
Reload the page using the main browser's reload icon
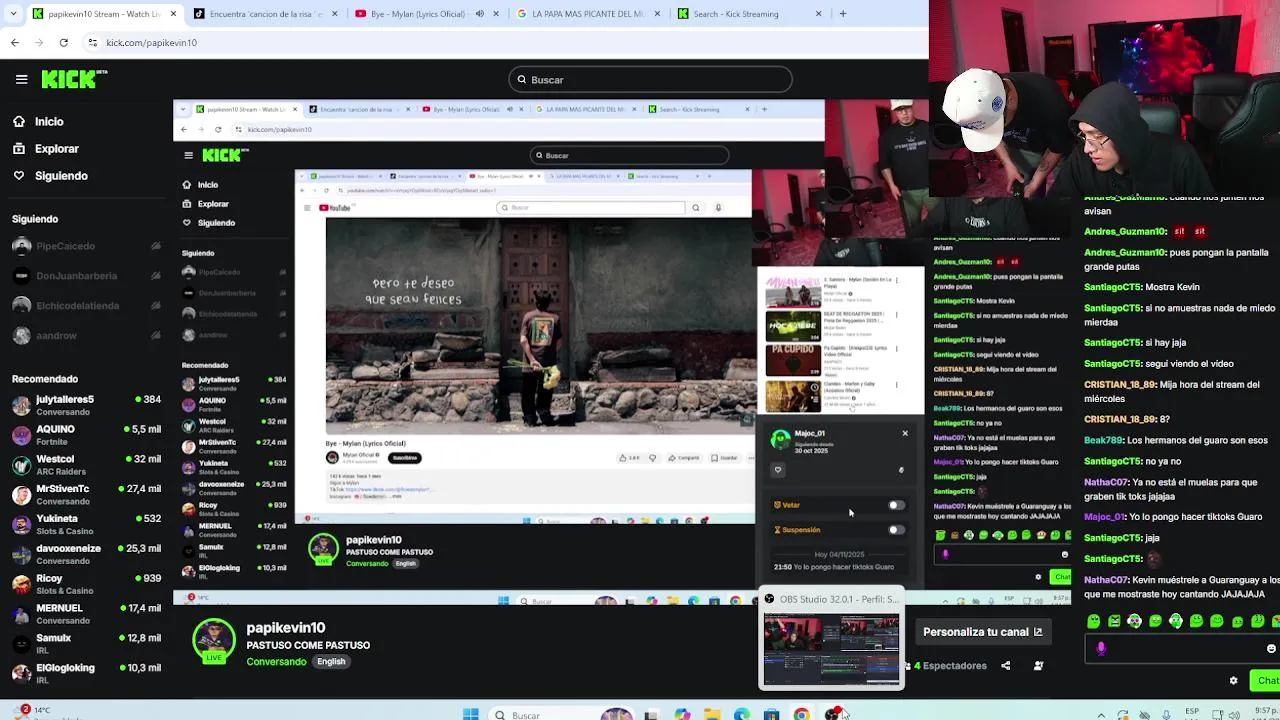click(64, 43)
